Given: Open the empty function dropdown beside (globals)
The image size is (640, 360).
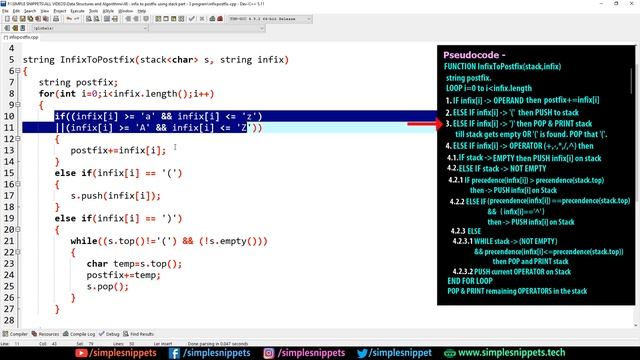Looking at the screenshot, I should pos(207,28).
